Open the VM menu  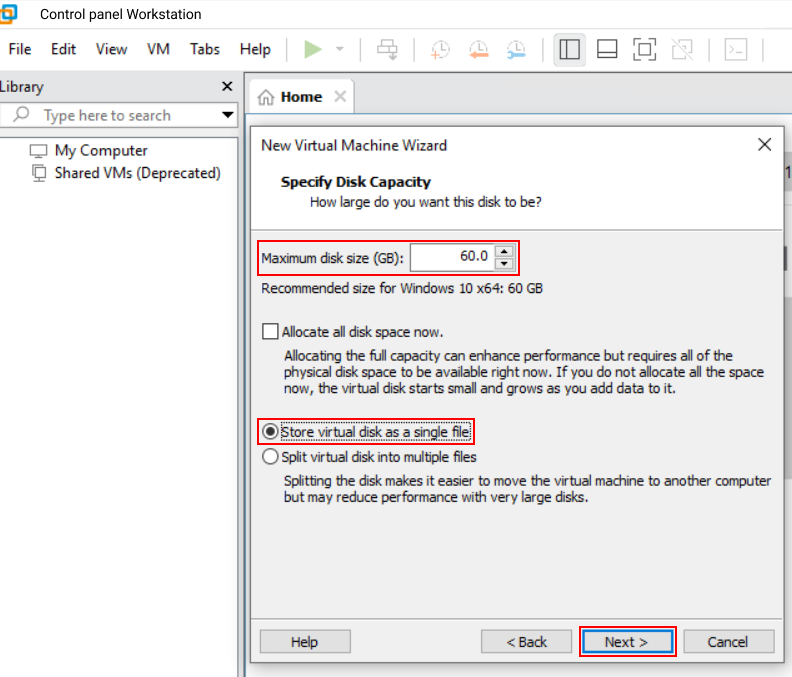(158, 49)
